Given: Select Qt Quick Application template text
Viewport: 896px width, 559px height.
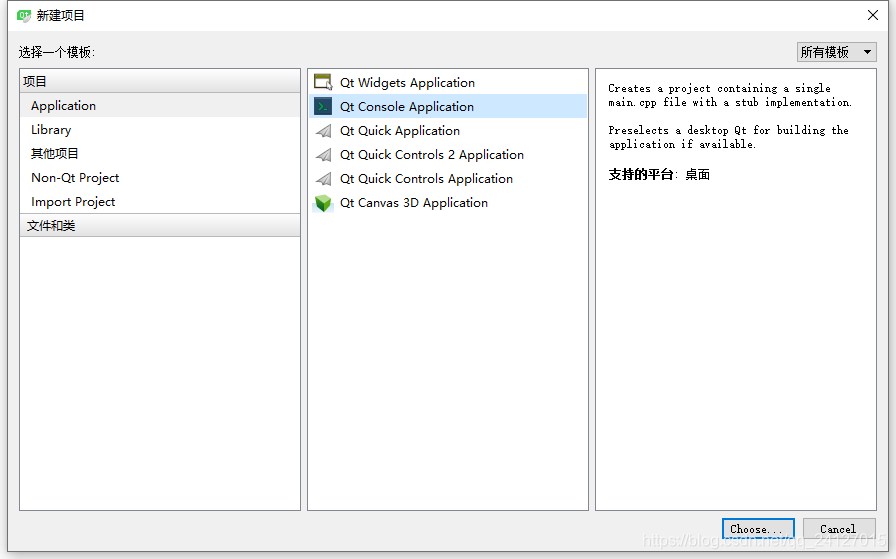Looking at the screenshot, I should (x=400, y=131).
